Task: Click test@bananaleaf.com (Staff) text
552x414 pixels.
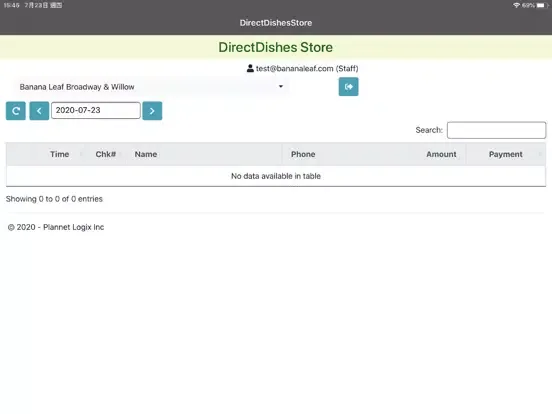Action: coord(307,68)
